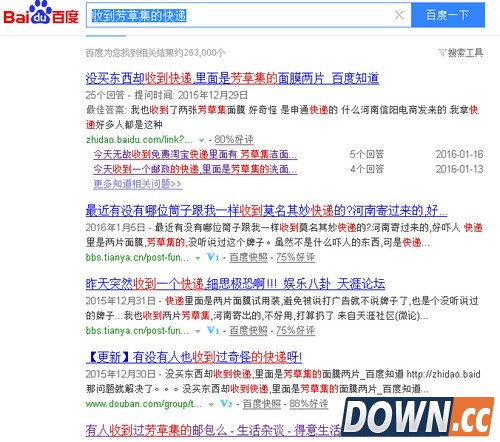Click V2 badge on douban result
This screenshot has height=442, width=500.
pos(226,404)
